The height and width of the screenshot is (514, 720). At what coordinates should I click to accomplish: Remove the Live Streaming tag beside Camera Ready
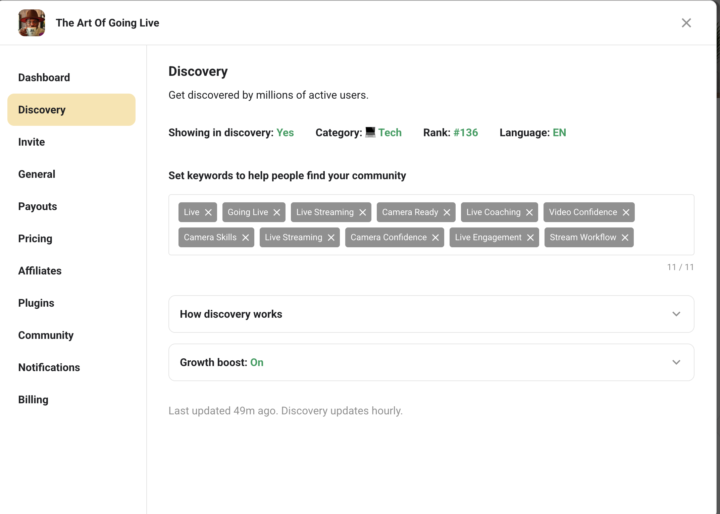362,212
